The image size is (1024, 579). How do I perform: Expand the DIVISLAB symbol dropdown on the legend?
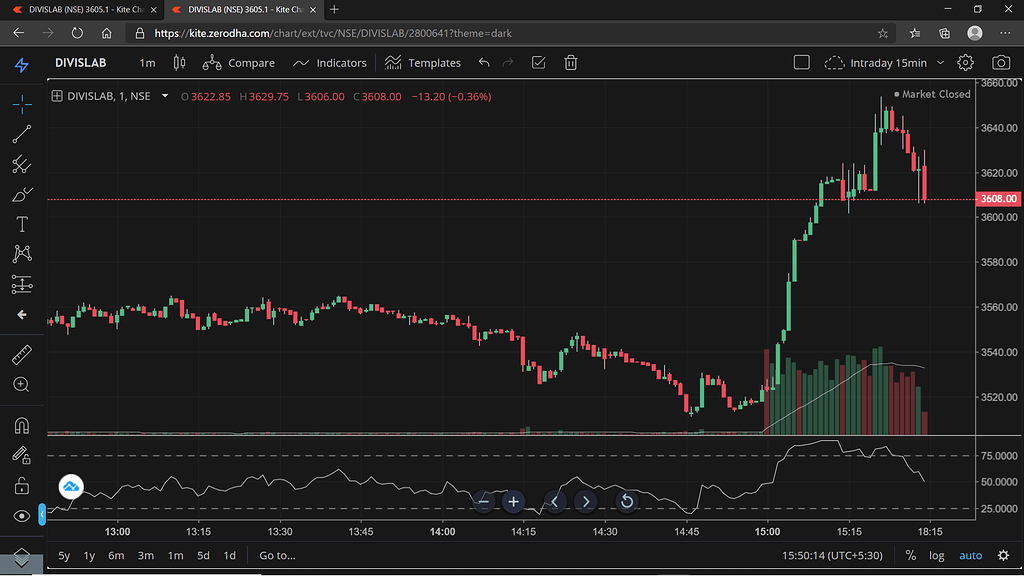165,96
